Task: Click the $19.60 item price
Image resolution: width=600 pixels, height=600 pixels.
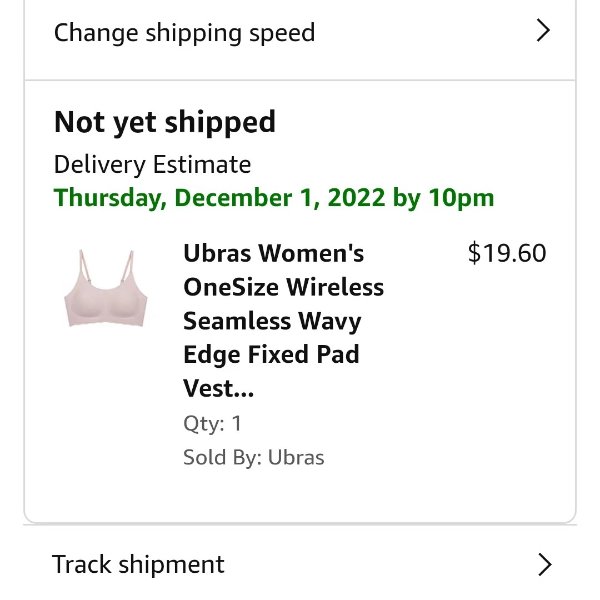Action: [507, 253]
